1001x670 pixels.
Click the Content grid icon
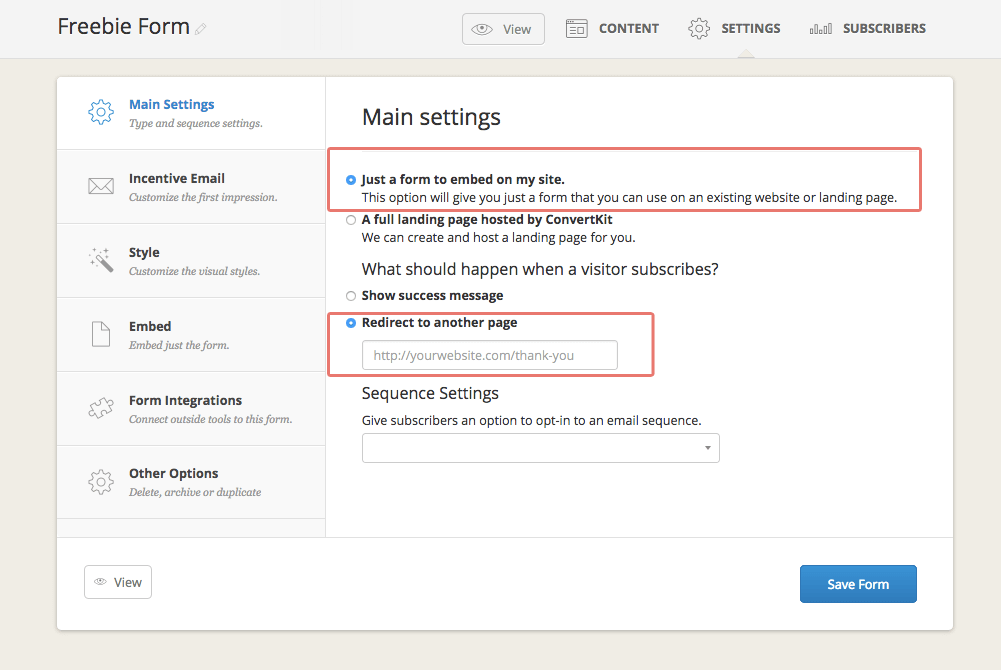(x=576, y=28)
